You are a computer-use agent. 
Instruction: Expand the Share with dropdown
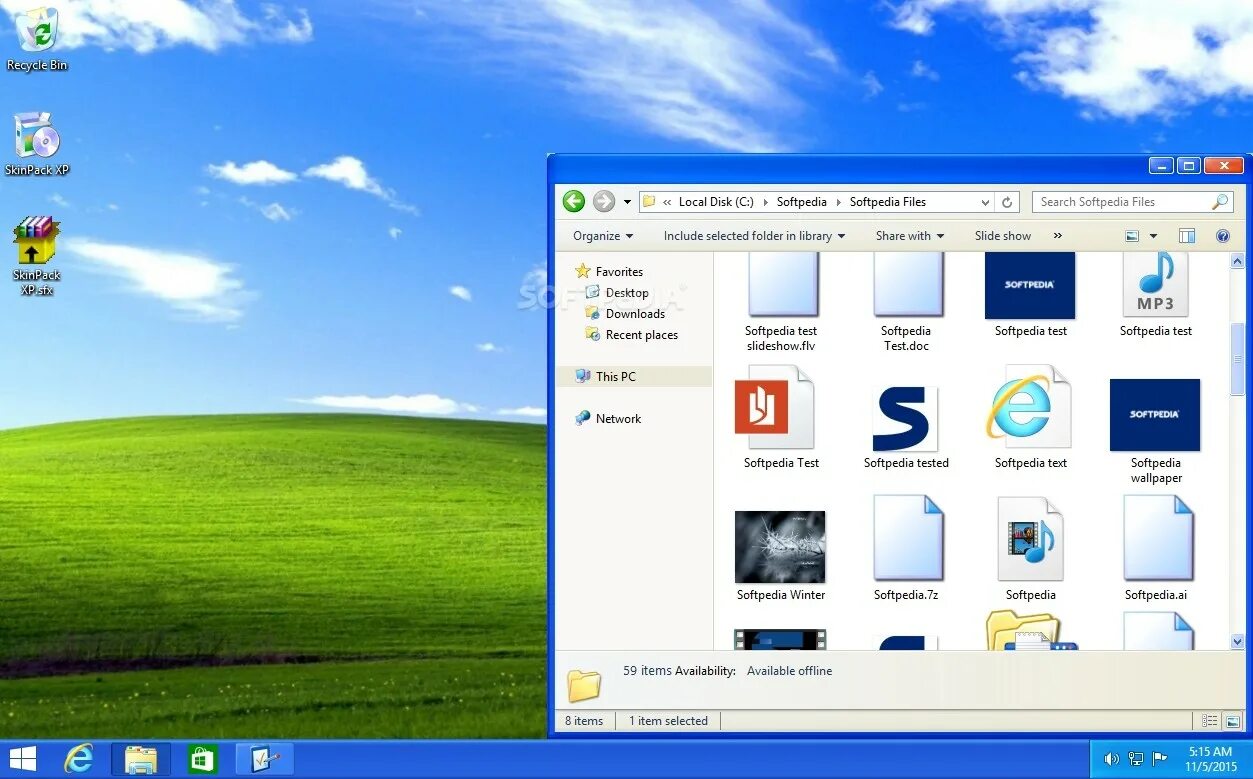tap(908, 236)
